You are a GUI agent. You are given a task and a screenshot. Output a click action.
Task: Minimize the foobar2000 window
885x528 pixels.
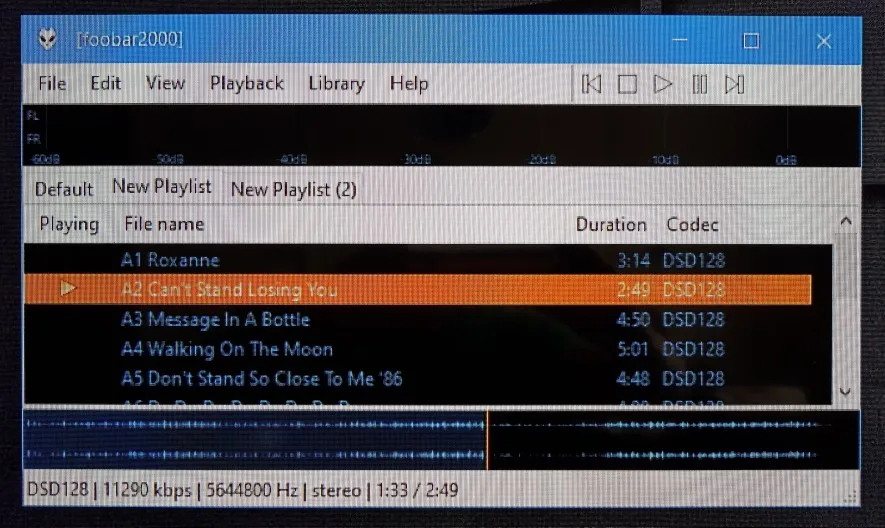pos(680,40)
